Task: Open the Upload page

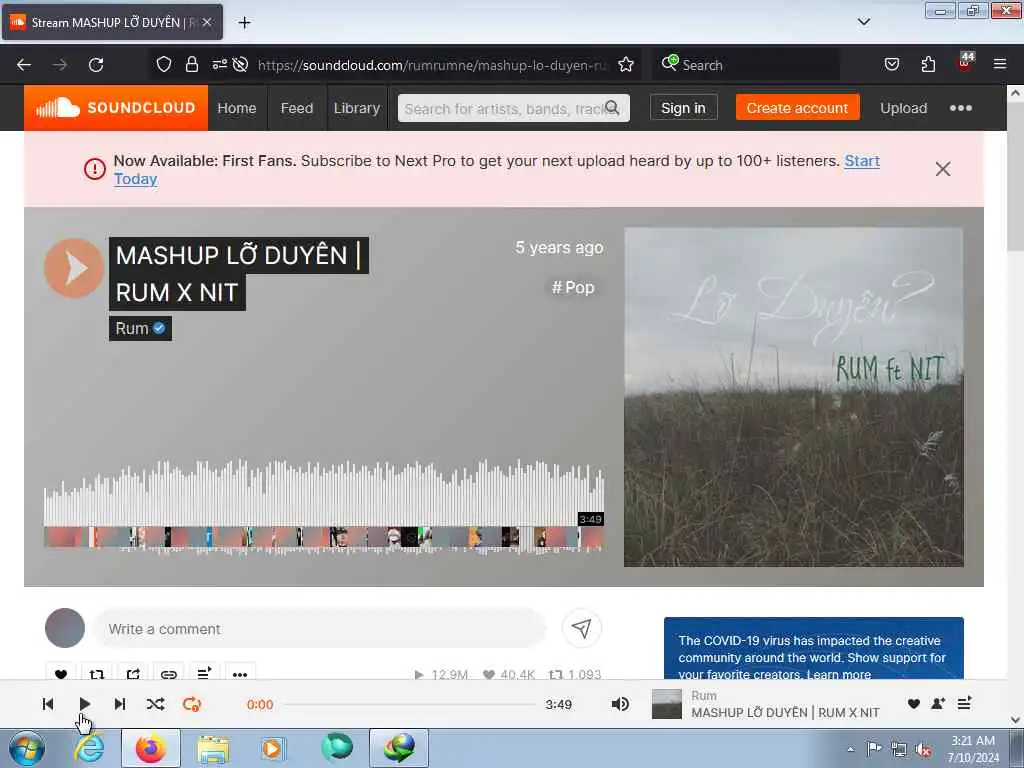Action: [903, 108]
